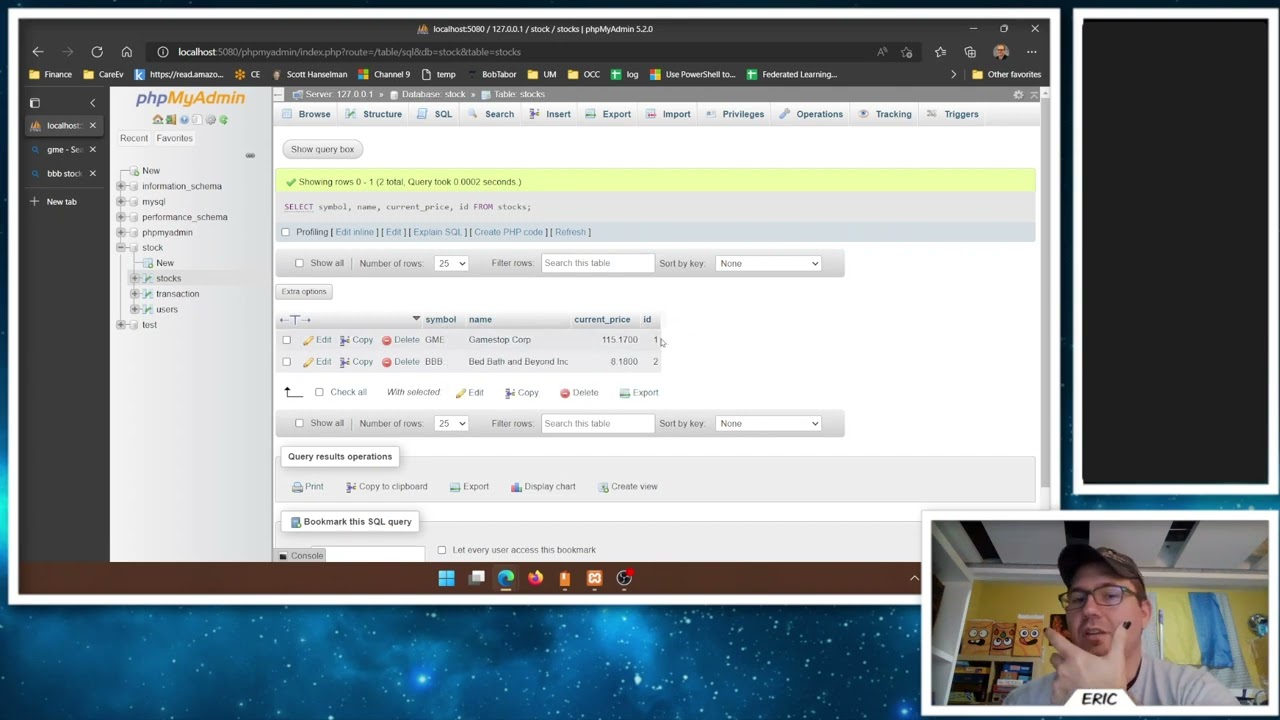The image size is (1280, 720).
Task: Click Edit inline link
Action: (354, 232)
